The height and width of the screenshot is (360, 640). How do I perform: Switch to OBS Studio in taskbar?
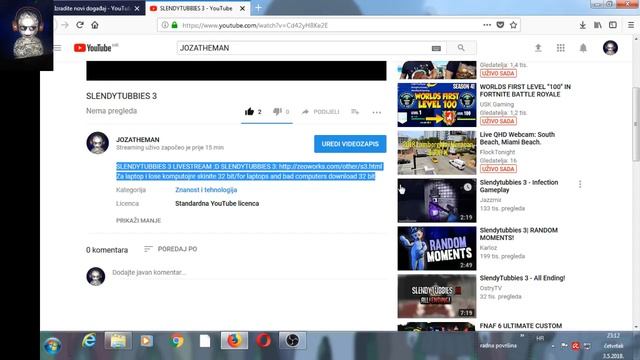tap(292, 341)
